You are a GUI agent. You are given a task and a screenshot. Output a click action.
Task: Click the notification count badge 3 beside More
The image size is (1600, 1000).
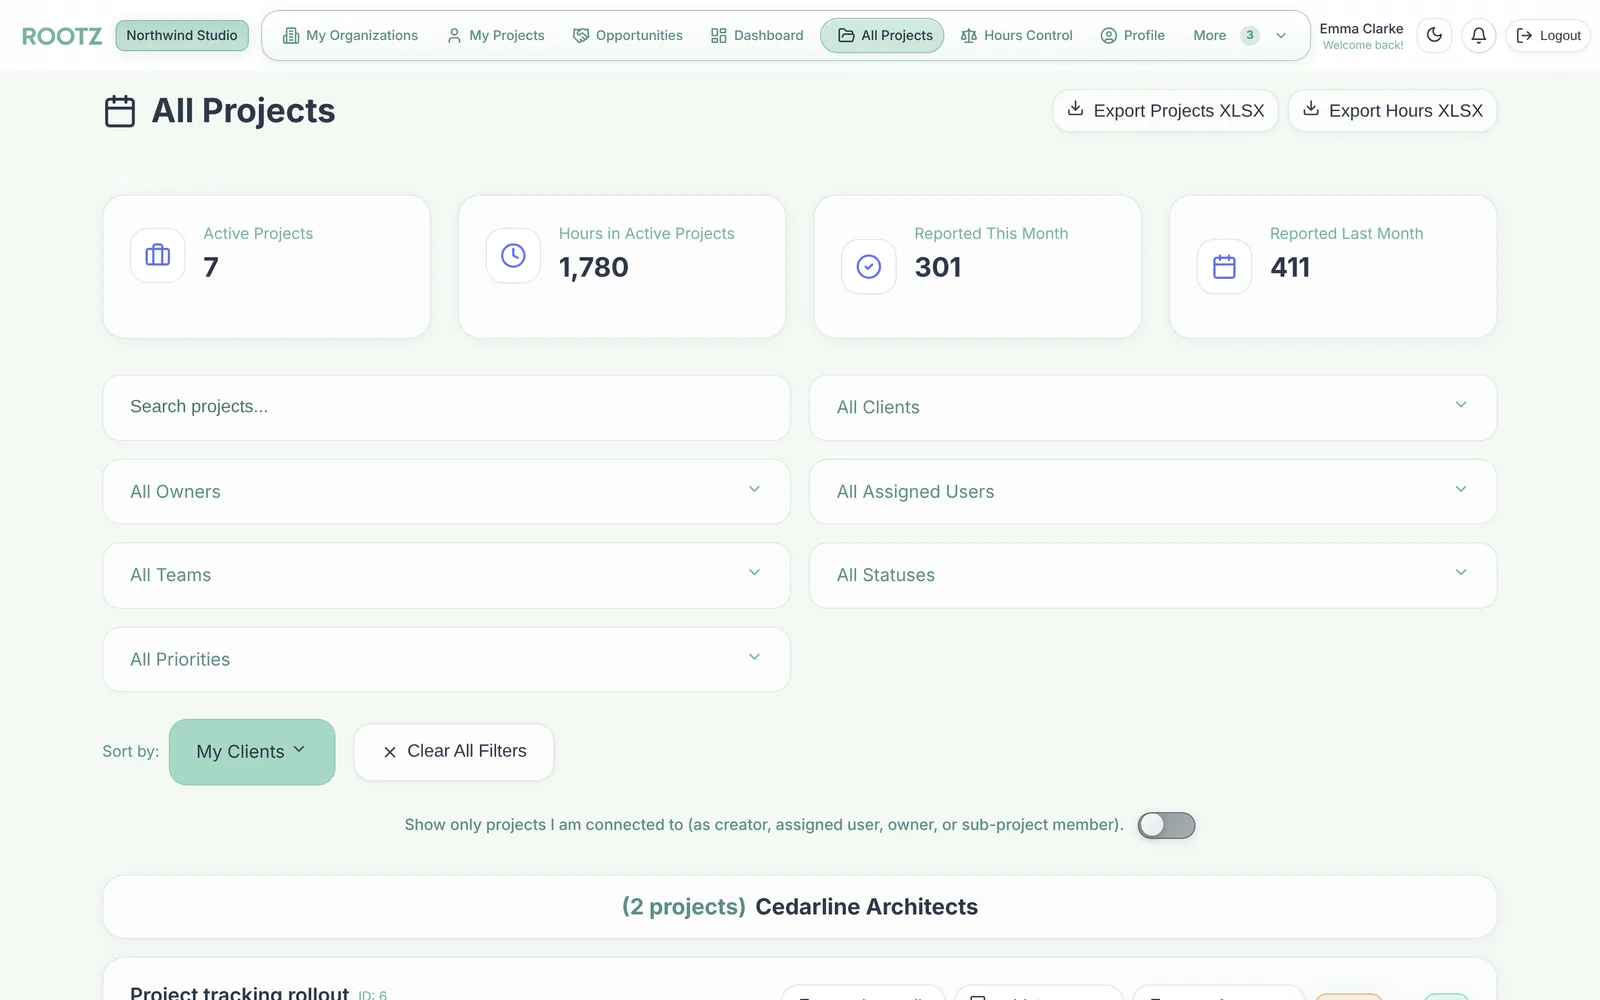(1249, 35)
